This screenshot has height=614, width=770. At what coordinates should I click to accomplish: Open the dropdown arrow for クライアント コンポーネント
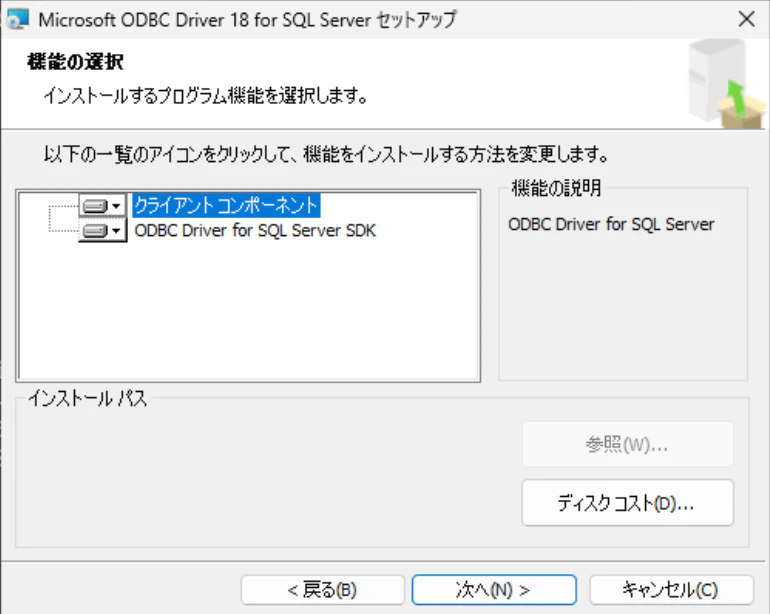point(116,206)
